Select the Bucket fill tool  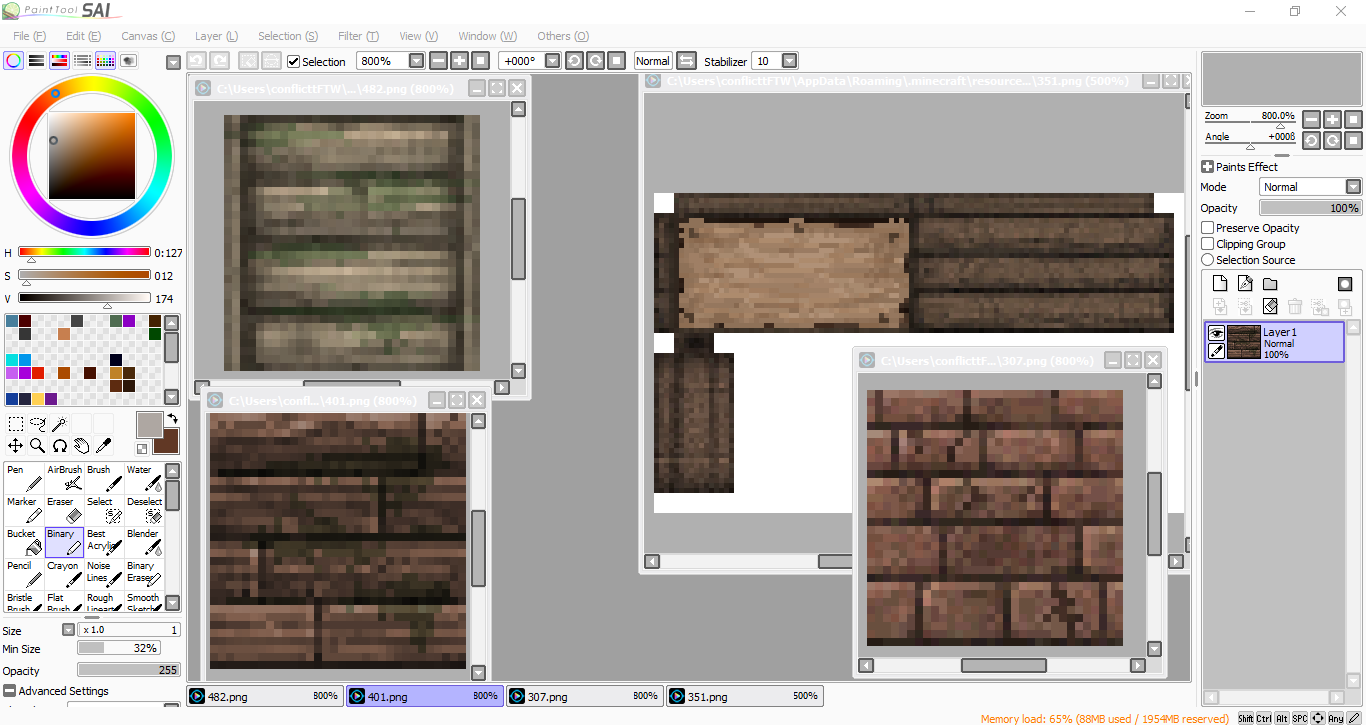coord(25,542)
